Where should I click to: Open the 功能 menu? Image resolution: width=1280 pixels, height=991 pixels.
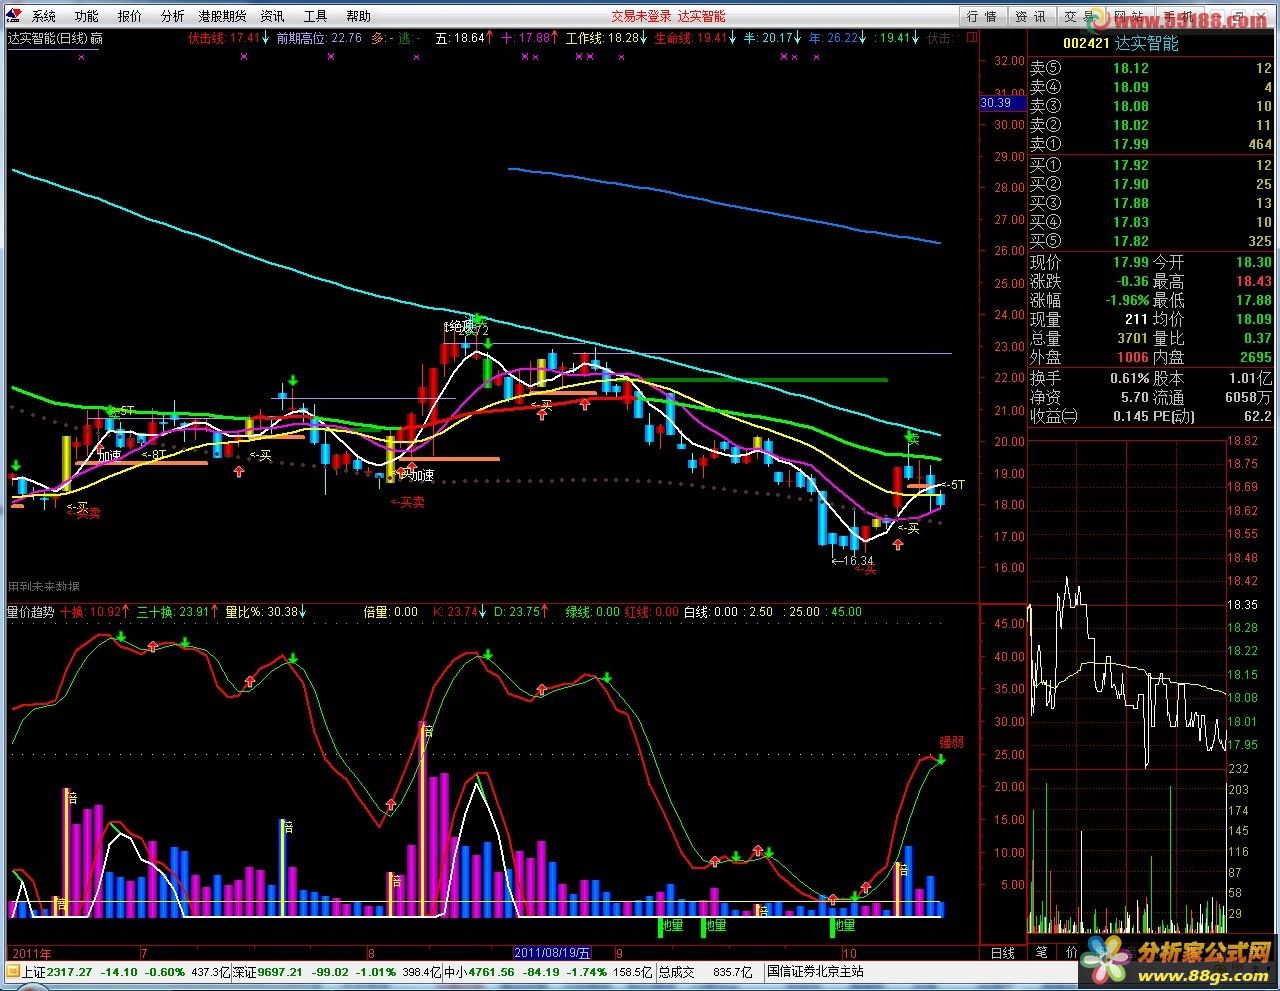(87, 16)
